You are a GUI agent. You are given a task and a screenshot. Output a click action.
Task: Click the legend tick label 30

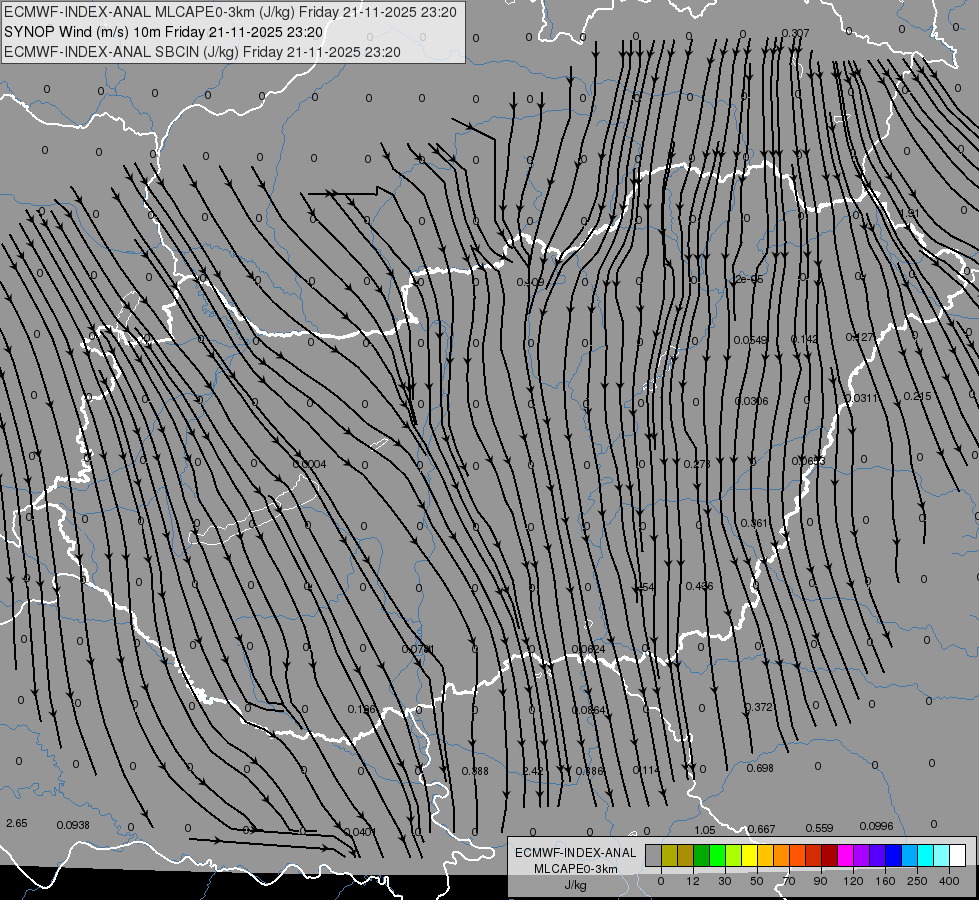pos(724,881)
